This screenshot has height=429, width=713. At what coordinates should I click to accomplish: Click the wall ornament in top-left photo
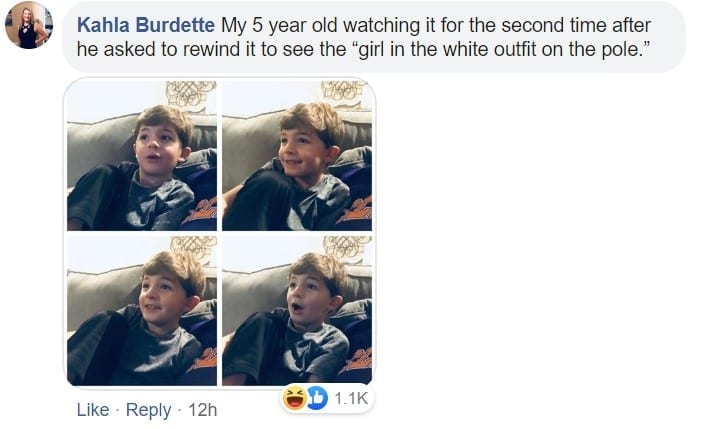click(191, 93)
